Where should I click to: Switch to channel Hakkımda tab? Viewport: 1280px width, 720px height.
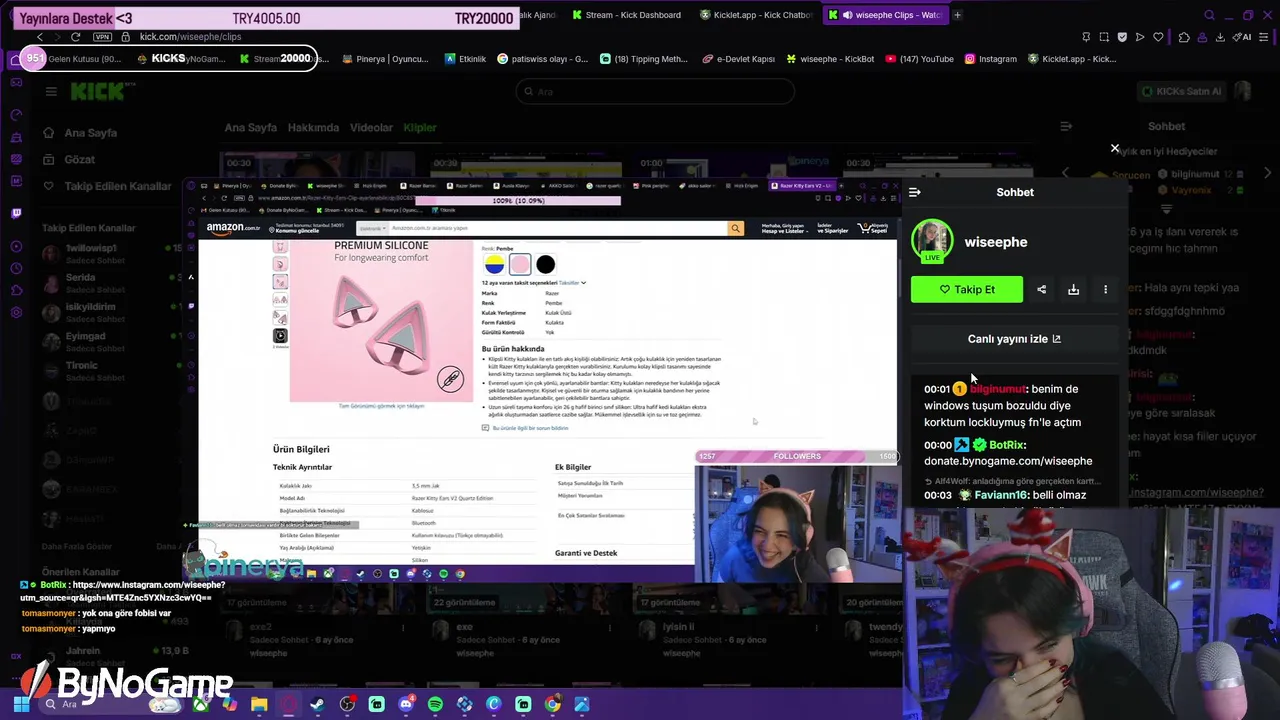coord(313,128)
